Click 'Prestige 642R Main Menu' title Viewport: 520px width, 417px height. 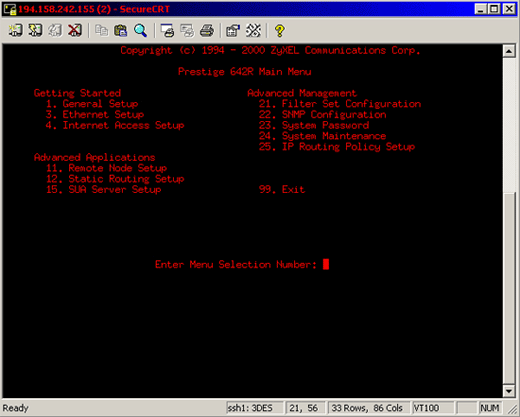coord(245,72)
